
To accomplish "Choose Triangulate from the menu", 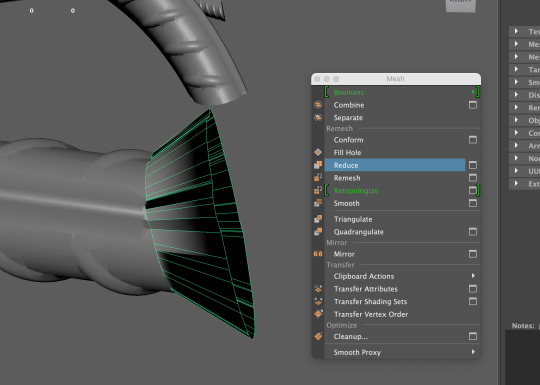I will coord(353,219).
